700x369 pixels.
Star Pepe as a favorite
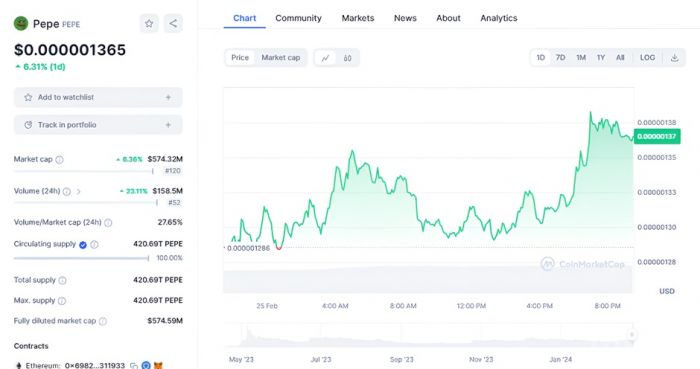pos(149,24)
